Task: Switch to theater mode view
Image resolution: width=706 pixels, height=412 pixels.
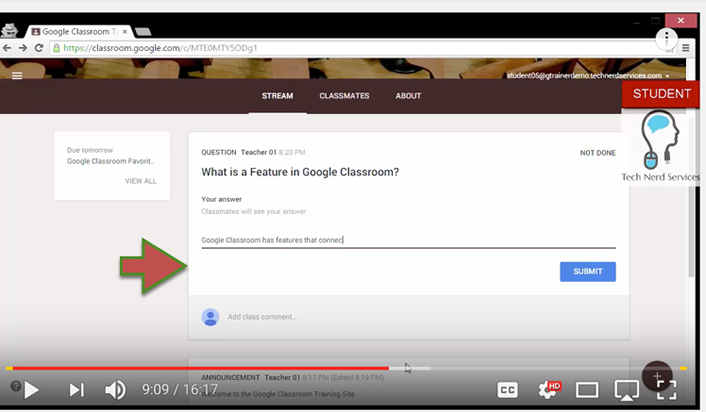Action: [587, 390]
